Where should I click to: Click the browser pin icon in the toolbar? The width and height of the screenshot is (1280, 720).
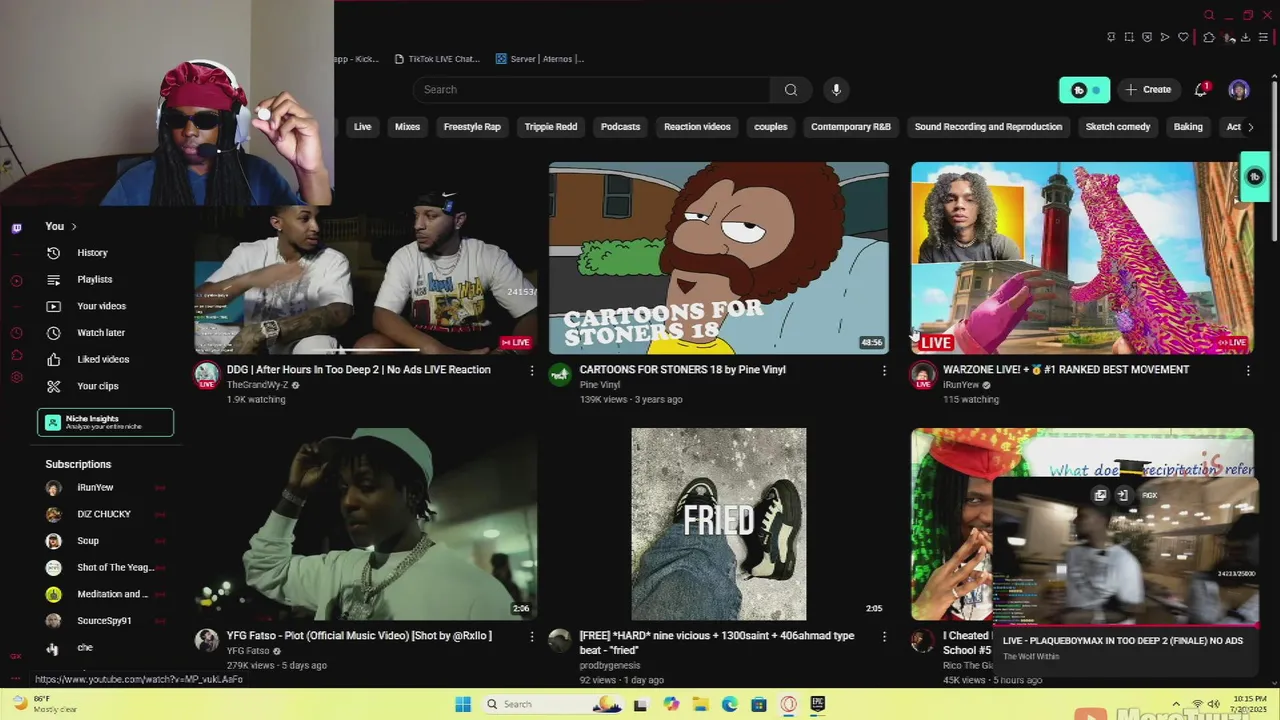[1111, 37]
